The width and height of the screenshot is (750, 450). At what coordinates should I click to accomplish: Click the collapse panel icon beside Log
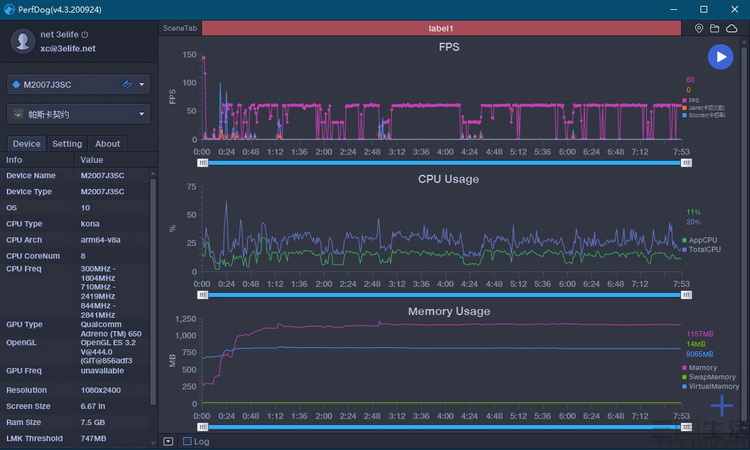pyautogui.click(x=168, y=441)
